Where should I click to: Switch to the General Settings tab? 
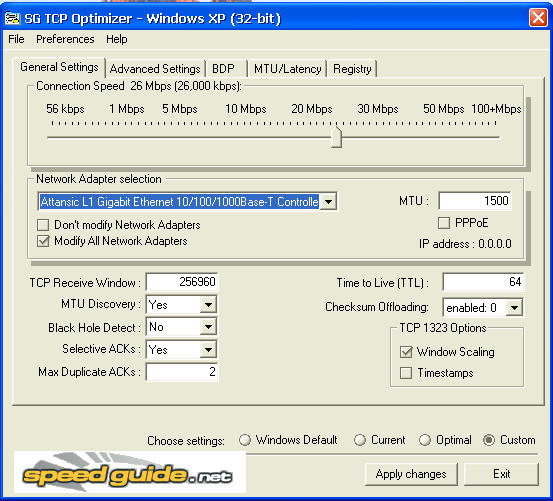[59, 67]
